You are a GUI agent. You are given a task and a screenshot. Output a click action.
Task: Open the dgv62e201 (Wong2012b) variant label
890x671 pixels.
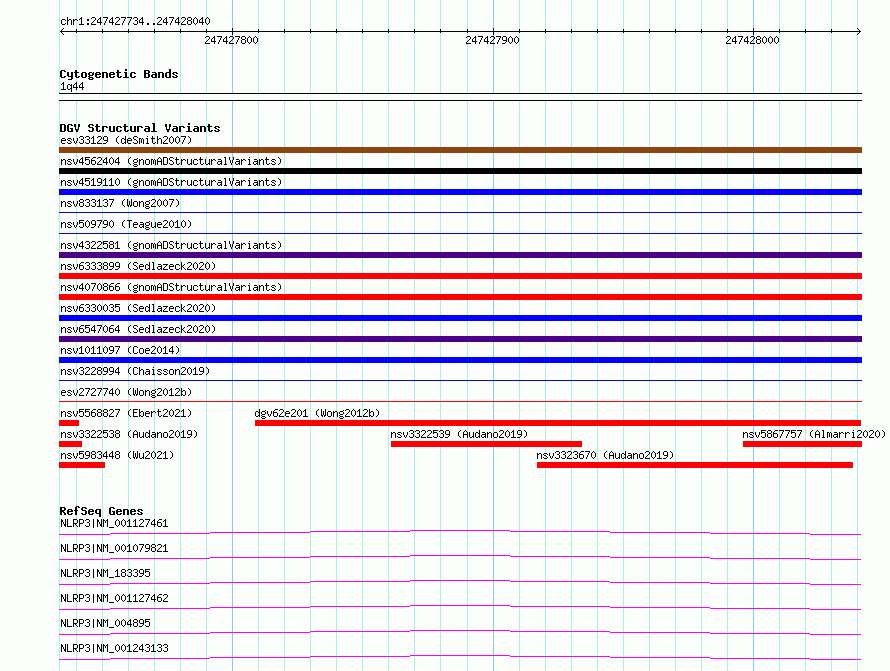[317, 413]
